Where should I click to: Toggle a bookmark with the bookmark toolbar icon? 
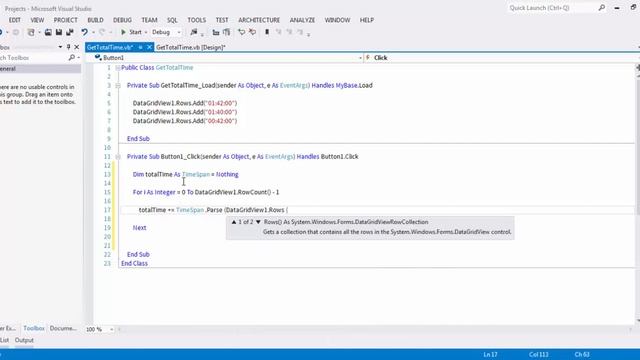click(x=267, y=32)
